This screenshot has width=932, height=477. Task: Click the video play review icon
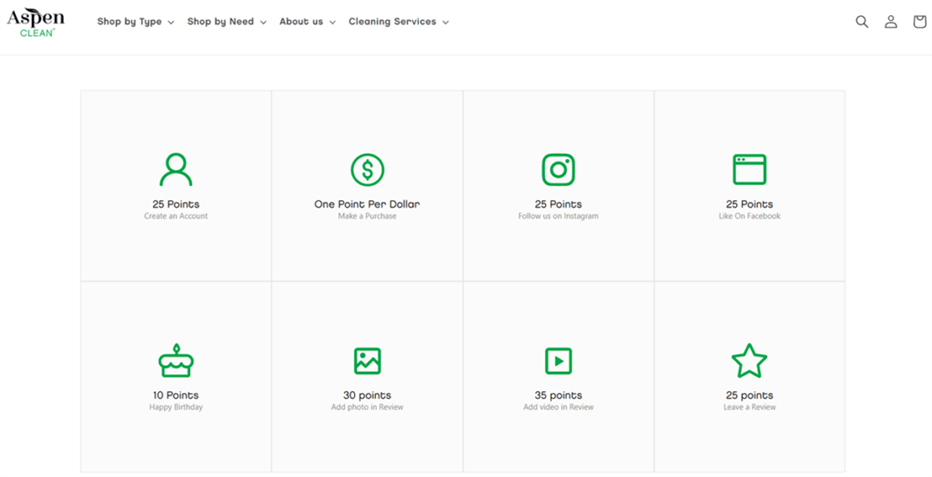[x=558, y=361]
